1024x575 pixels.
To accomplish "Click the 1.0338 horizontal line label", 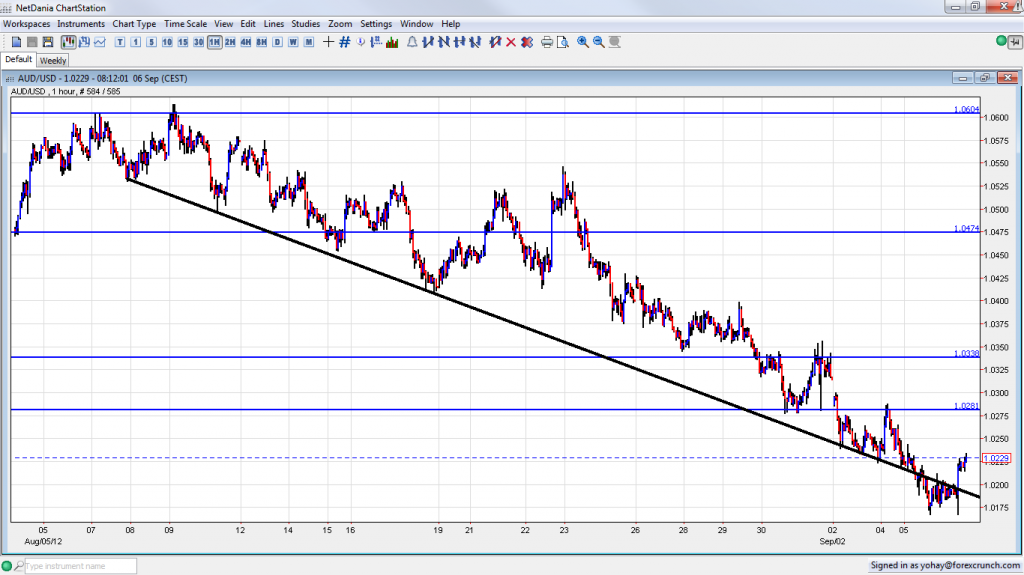I will coord(967,353).
